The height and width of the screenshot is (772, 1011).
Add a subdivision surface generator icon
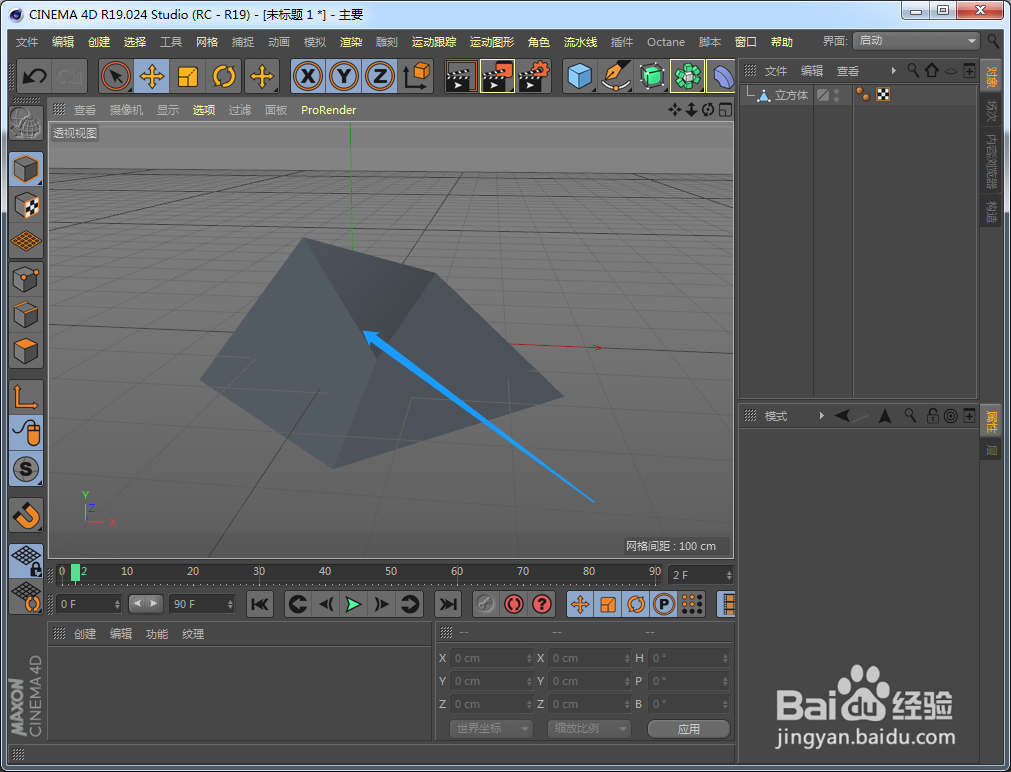click(x=652, y=77)
